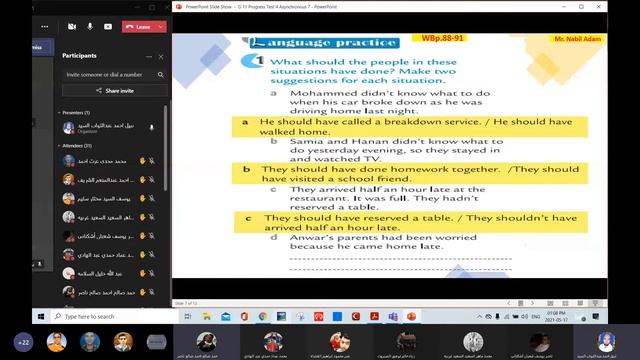The width and height of the screenshot is (640, 360).
Task: Switch to Microsoft Teams on the taskbar
Action: [393, 316]
